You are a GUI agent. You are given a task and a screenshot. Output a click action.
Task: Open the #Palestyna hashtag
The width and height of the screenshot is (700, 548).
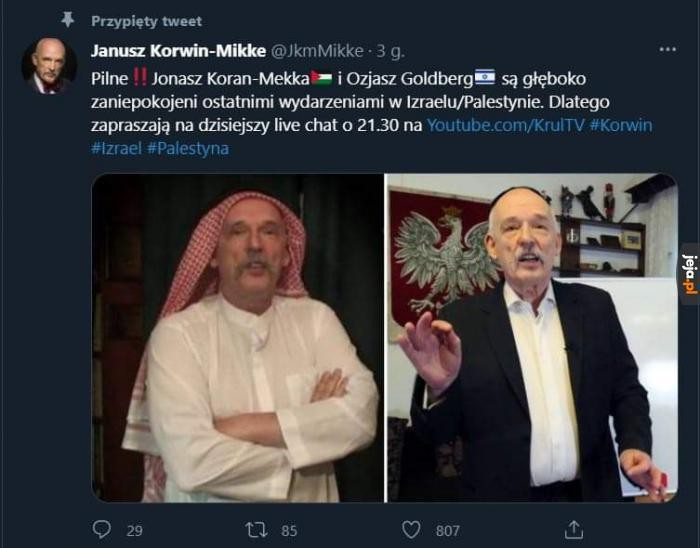pyautogui.click(x=188, y=149)
